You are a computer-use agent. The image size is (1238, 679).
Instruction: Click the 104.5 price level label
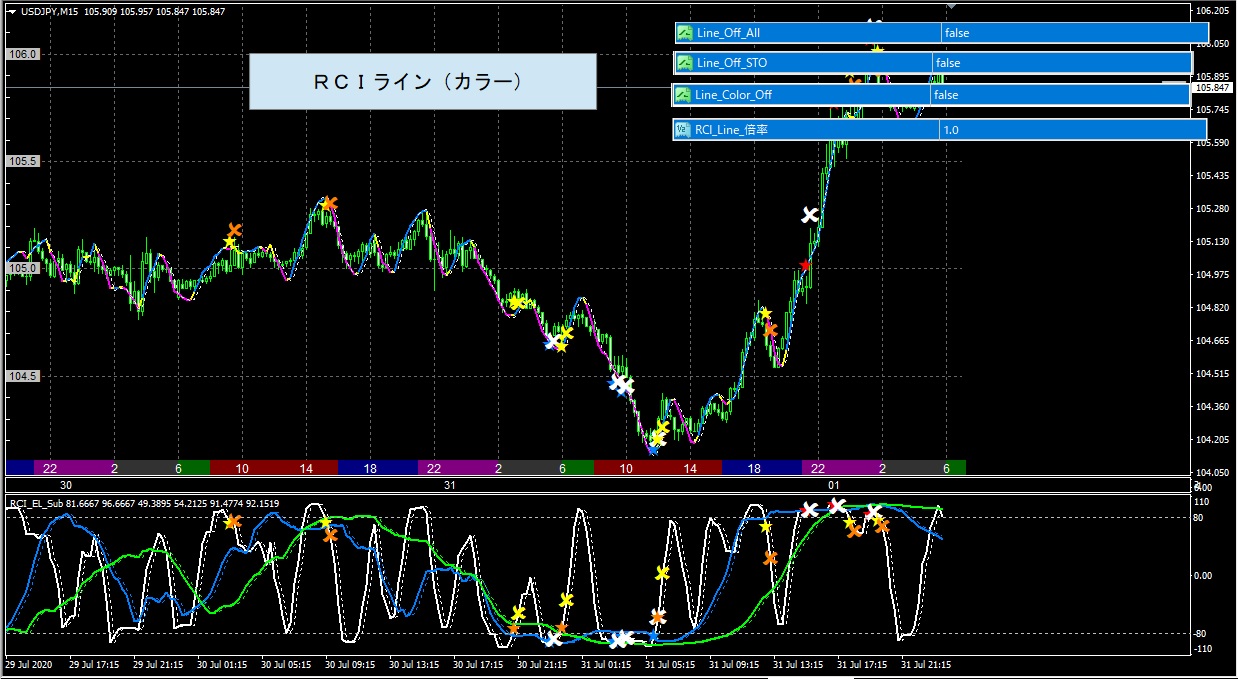click(x=23, y=376)
